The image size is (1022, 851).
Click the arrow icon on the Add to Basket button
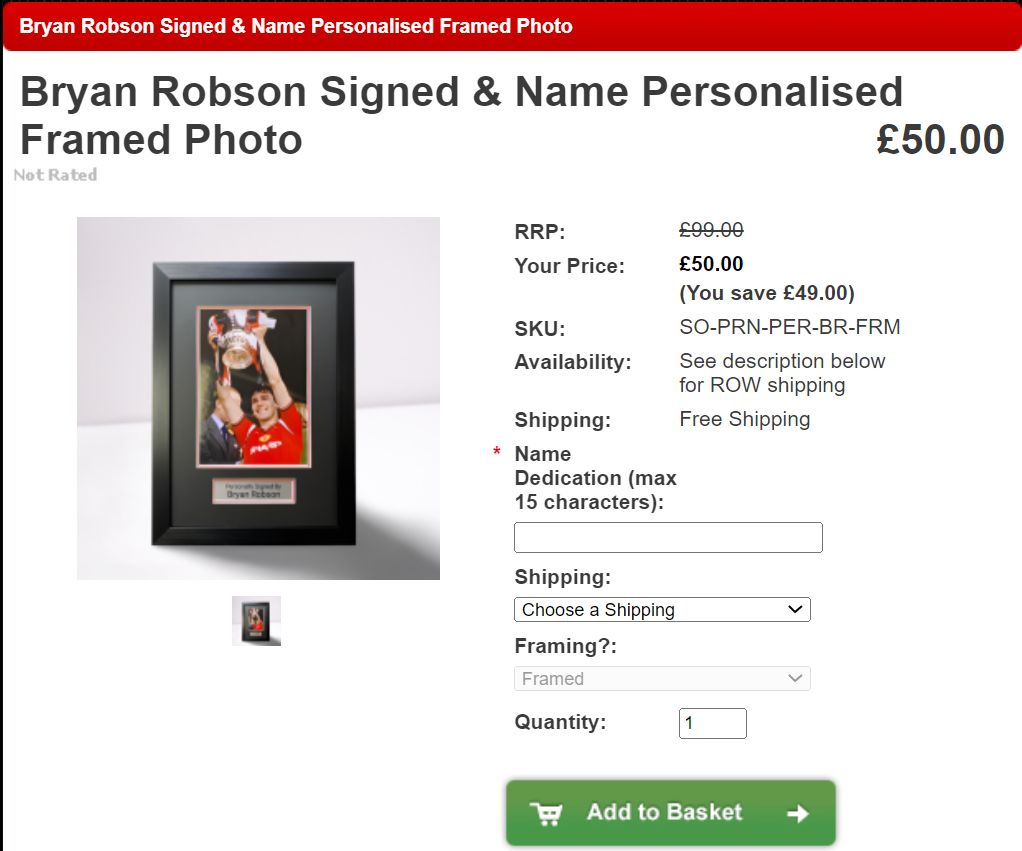coord(798,813)
